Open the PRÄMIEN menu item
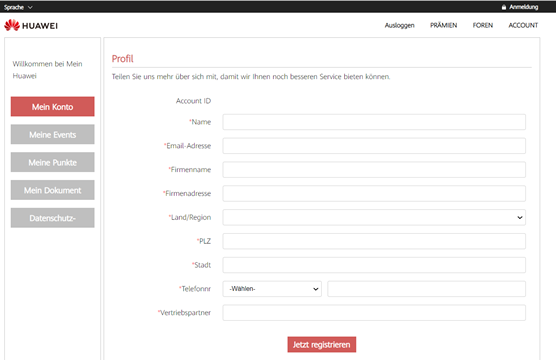Screen dimensions: 556x360 tap(443, 25)
